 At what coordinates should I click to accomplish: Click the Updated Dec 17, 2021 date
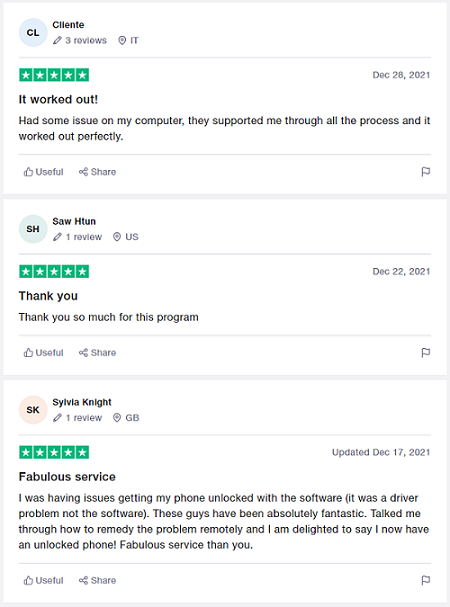coord(381,452)
